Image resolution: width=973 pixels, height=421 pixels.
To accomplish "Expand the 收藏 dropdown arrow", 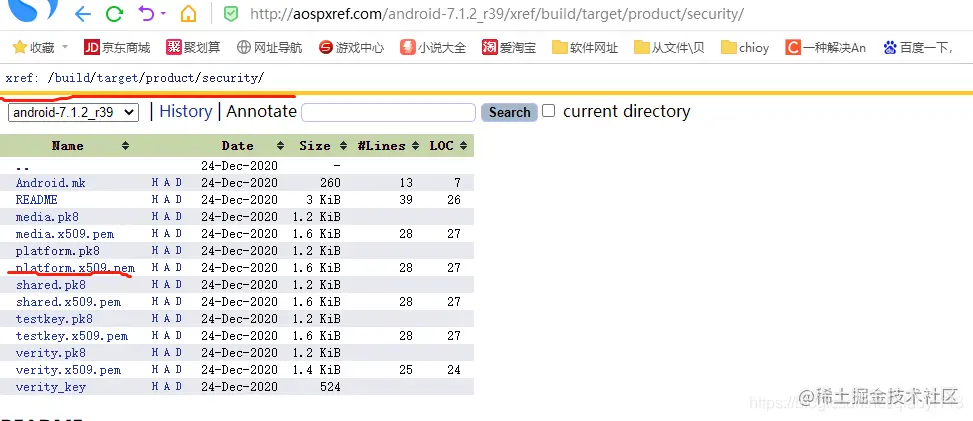I will pyautogui.click(x=65, y=47).
